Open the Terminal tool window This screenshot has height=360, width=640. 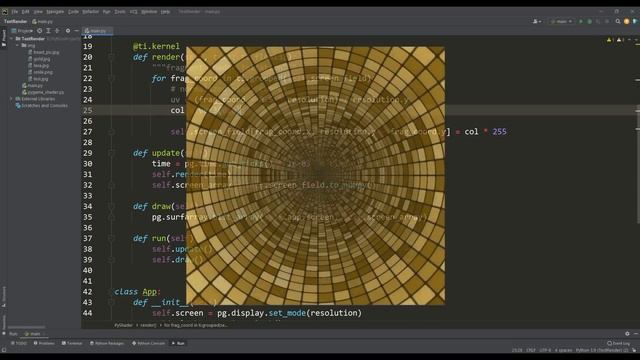coord(72,343)
